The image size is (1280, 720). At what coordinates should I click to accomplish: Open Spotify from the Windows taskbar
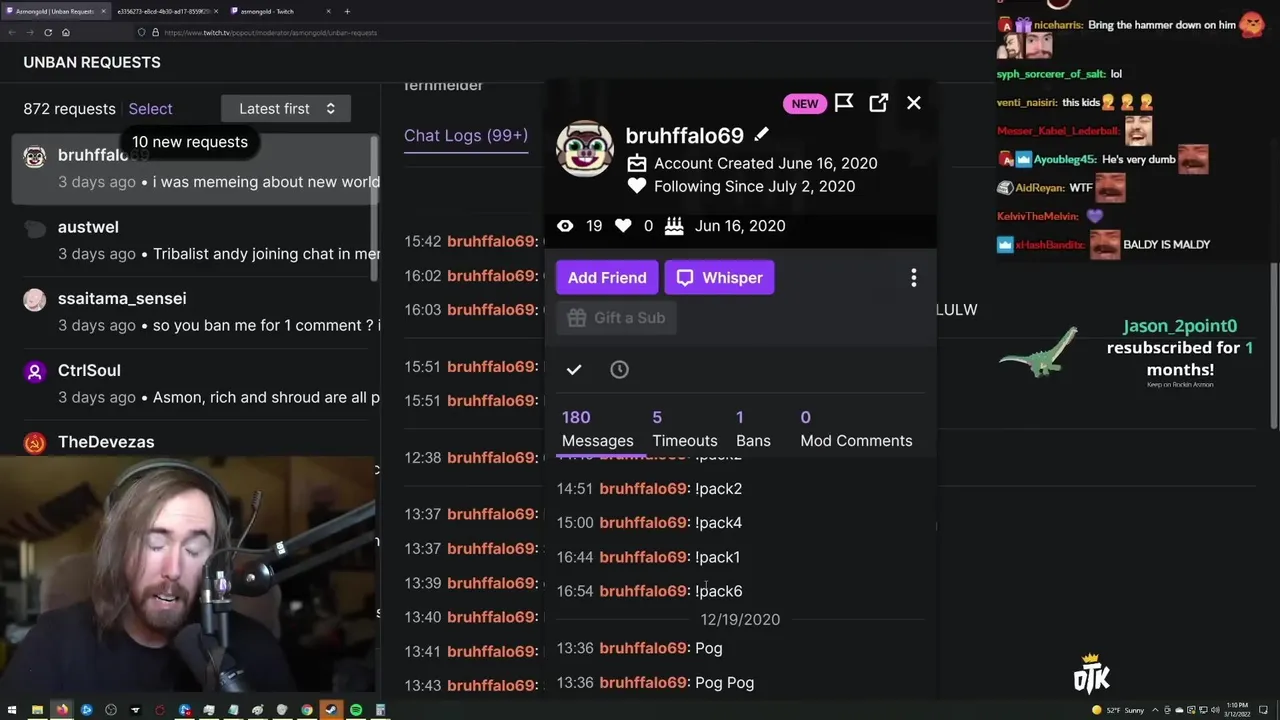pyautogui.click(x=355, y=710)
